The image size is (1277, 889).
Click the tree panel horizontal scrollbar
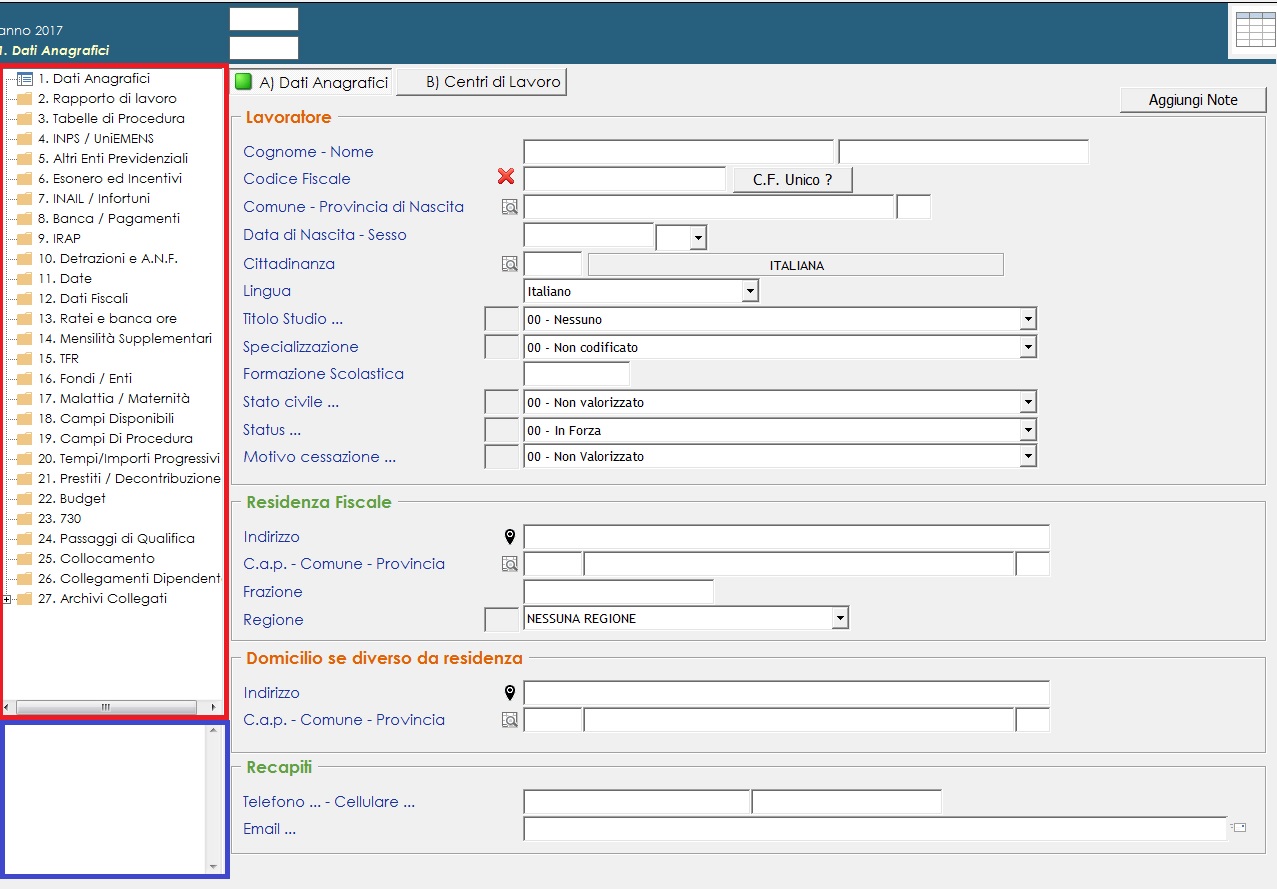tap(105, 707)
